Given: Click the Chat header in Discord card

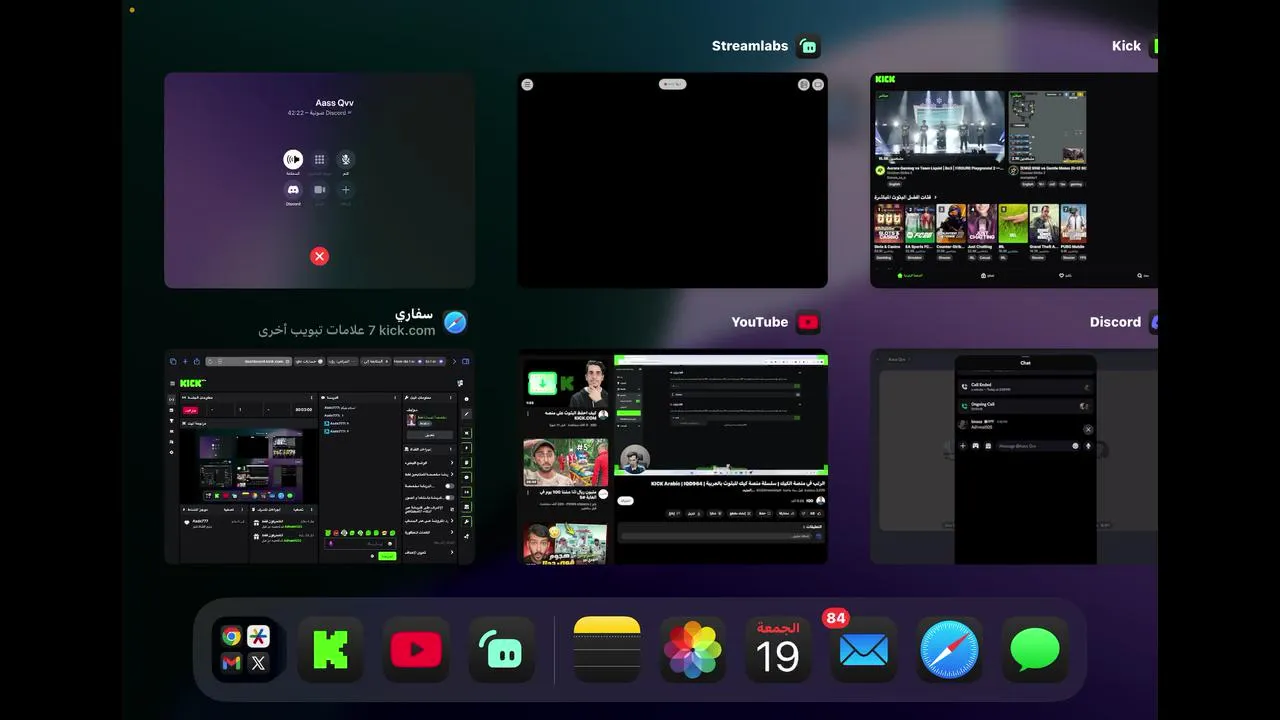Looking at the screenshot, I should pos(1025,363).
